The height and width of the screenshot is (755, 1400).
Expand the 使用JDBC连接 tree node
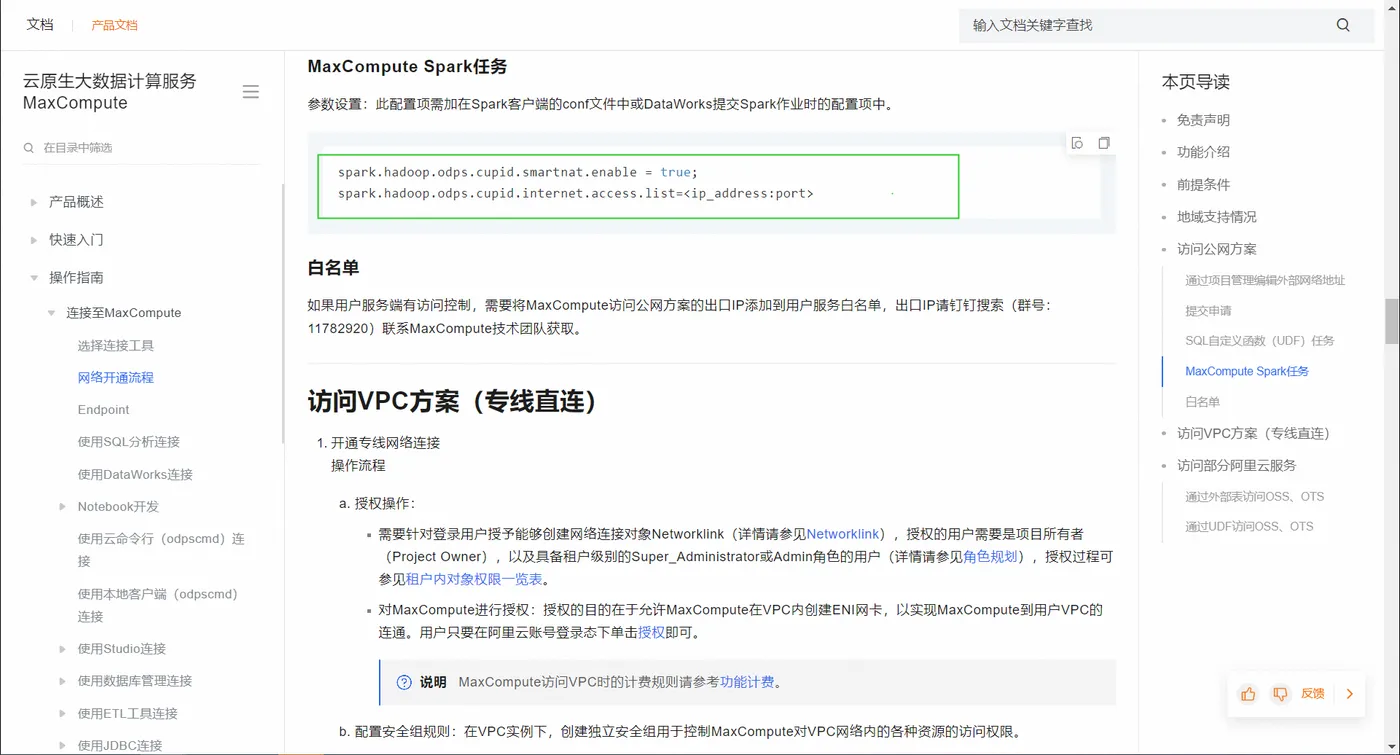coord(63,746)
